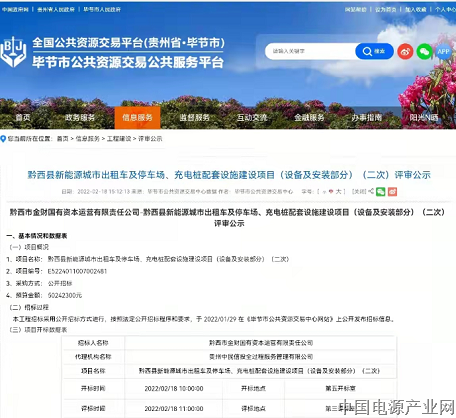
Task: Open the 政务服务 navigation tab
Action: [x=80, y=117]
